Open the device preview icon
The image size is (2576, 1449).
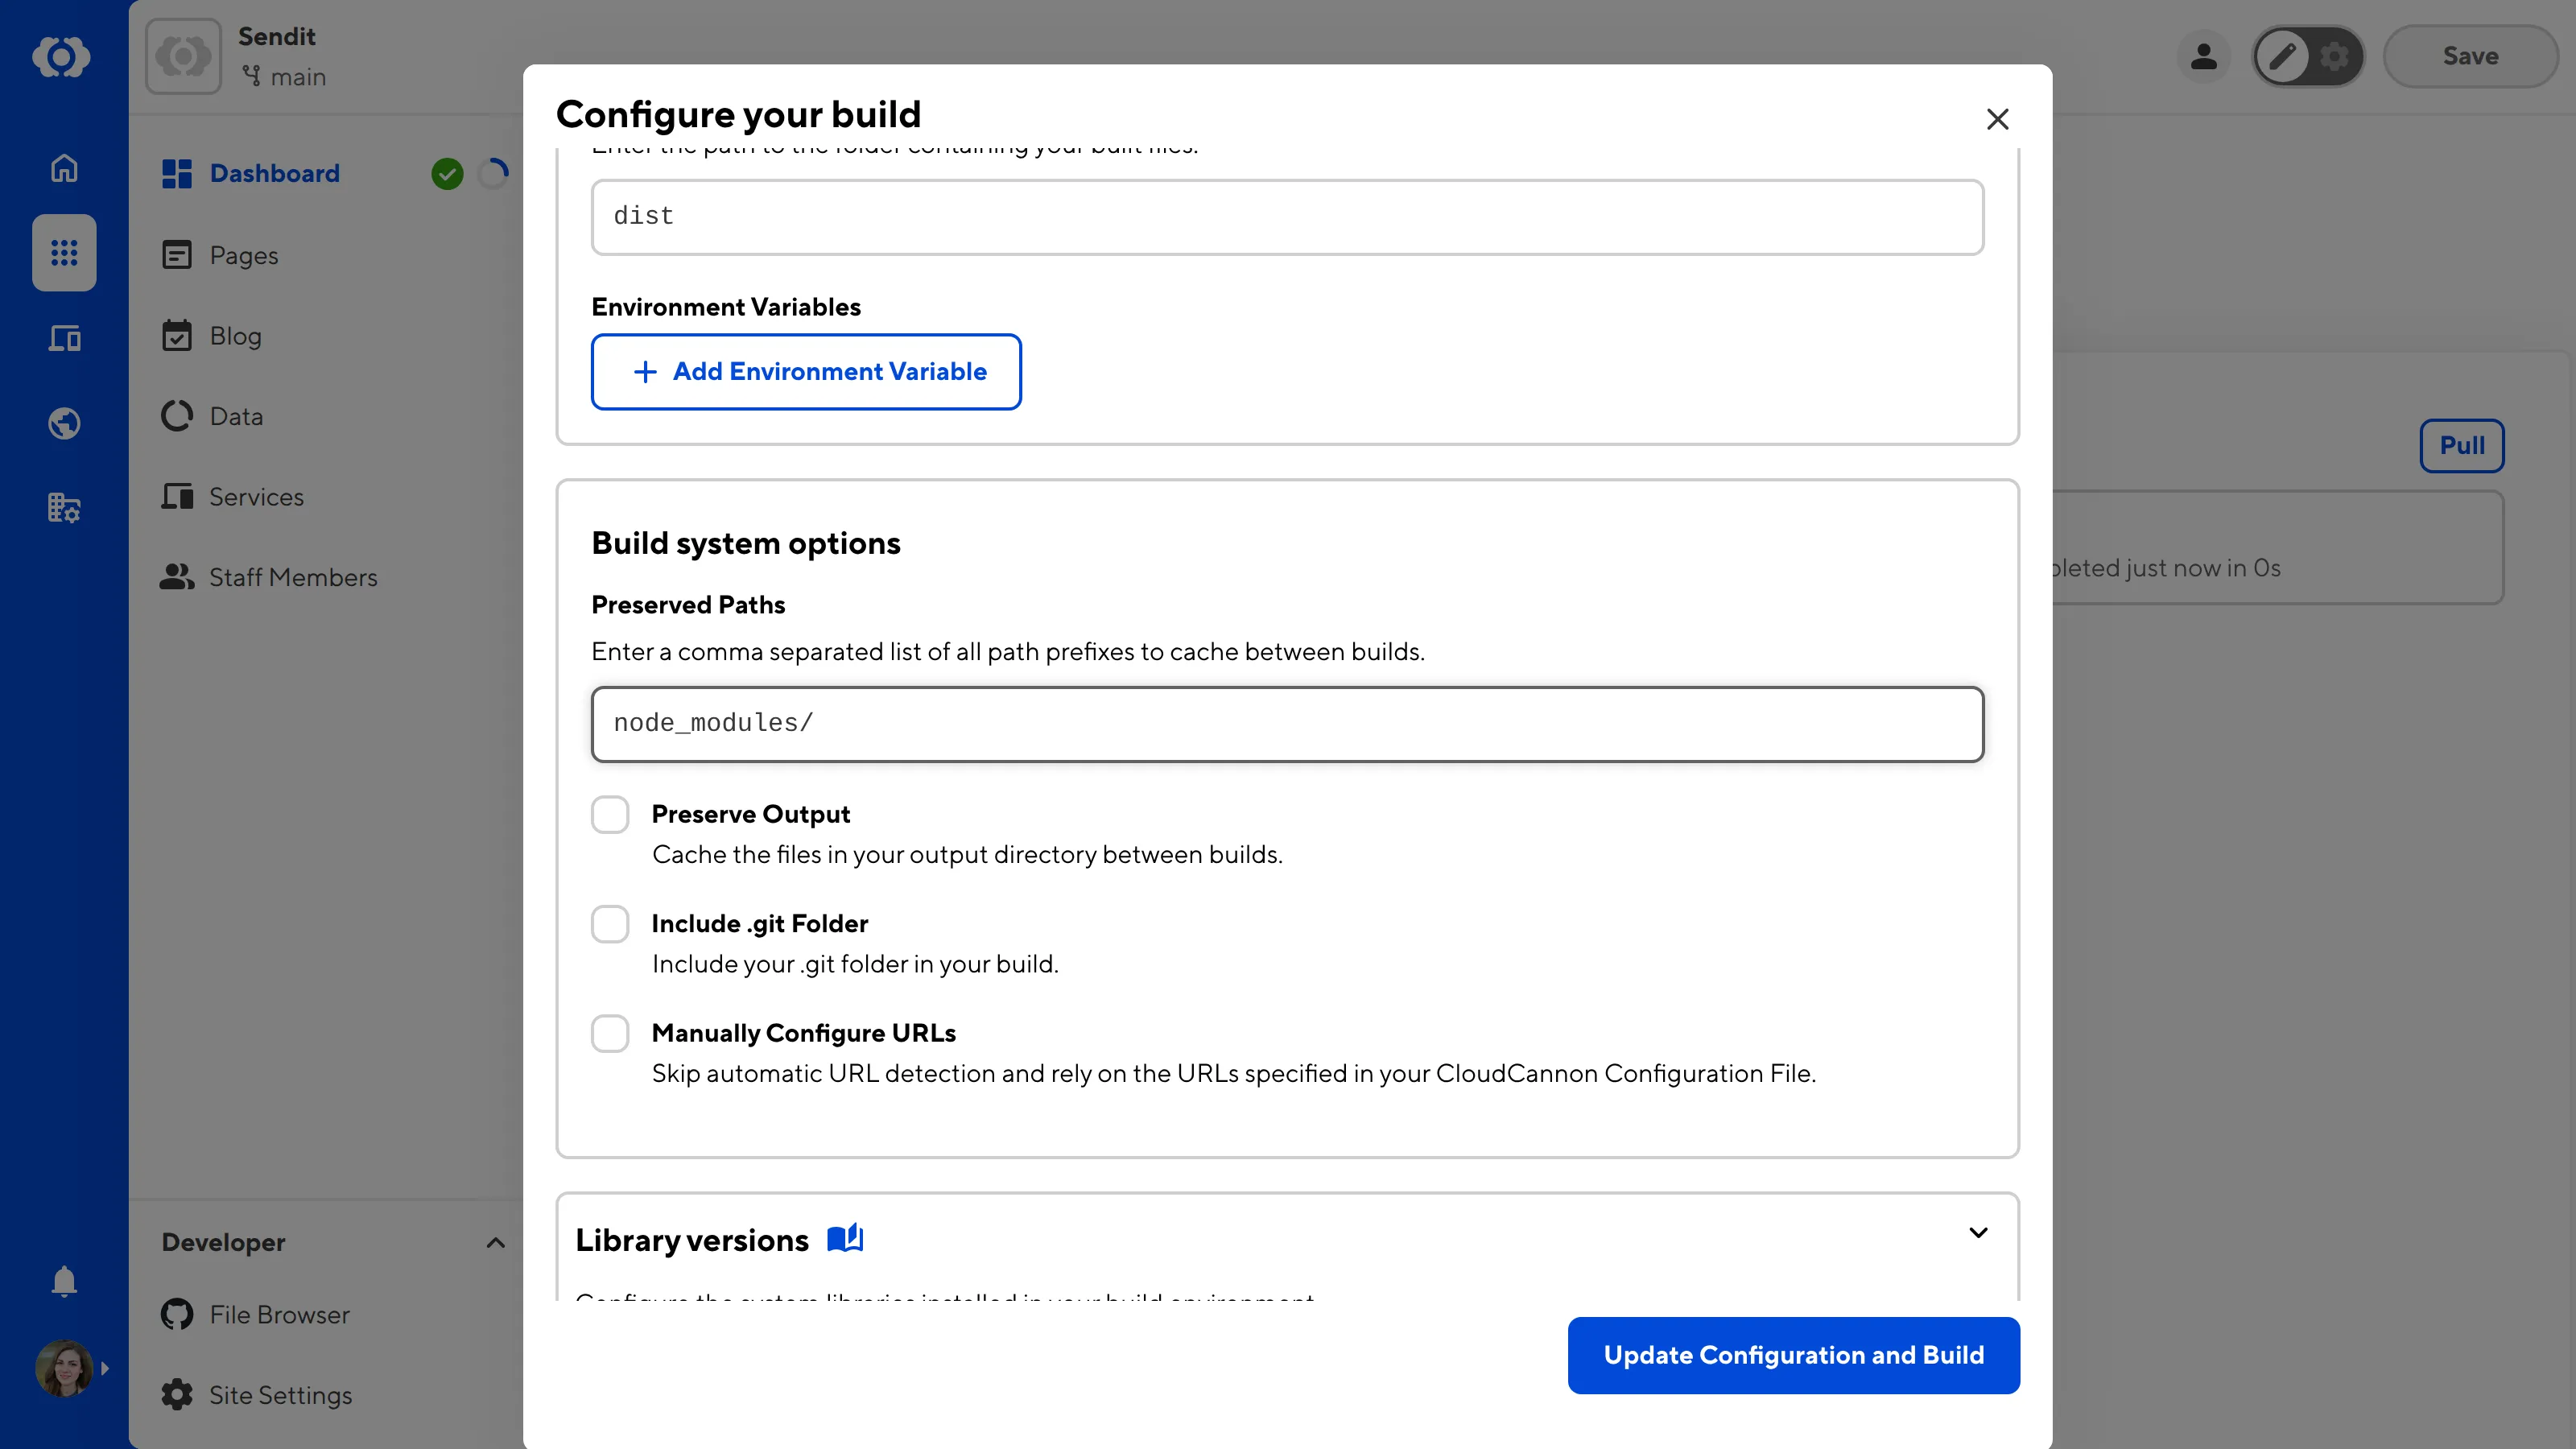tap(63, 338)
